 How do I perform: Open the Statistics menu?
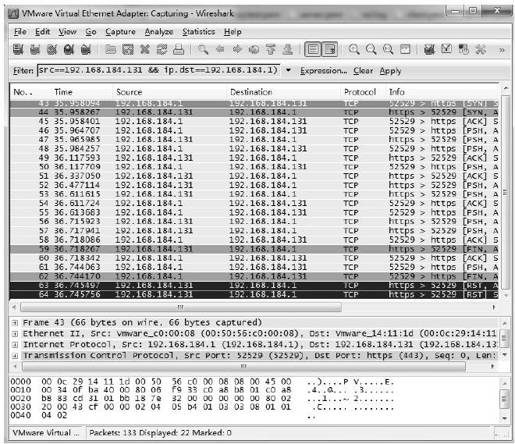[199, 32]
